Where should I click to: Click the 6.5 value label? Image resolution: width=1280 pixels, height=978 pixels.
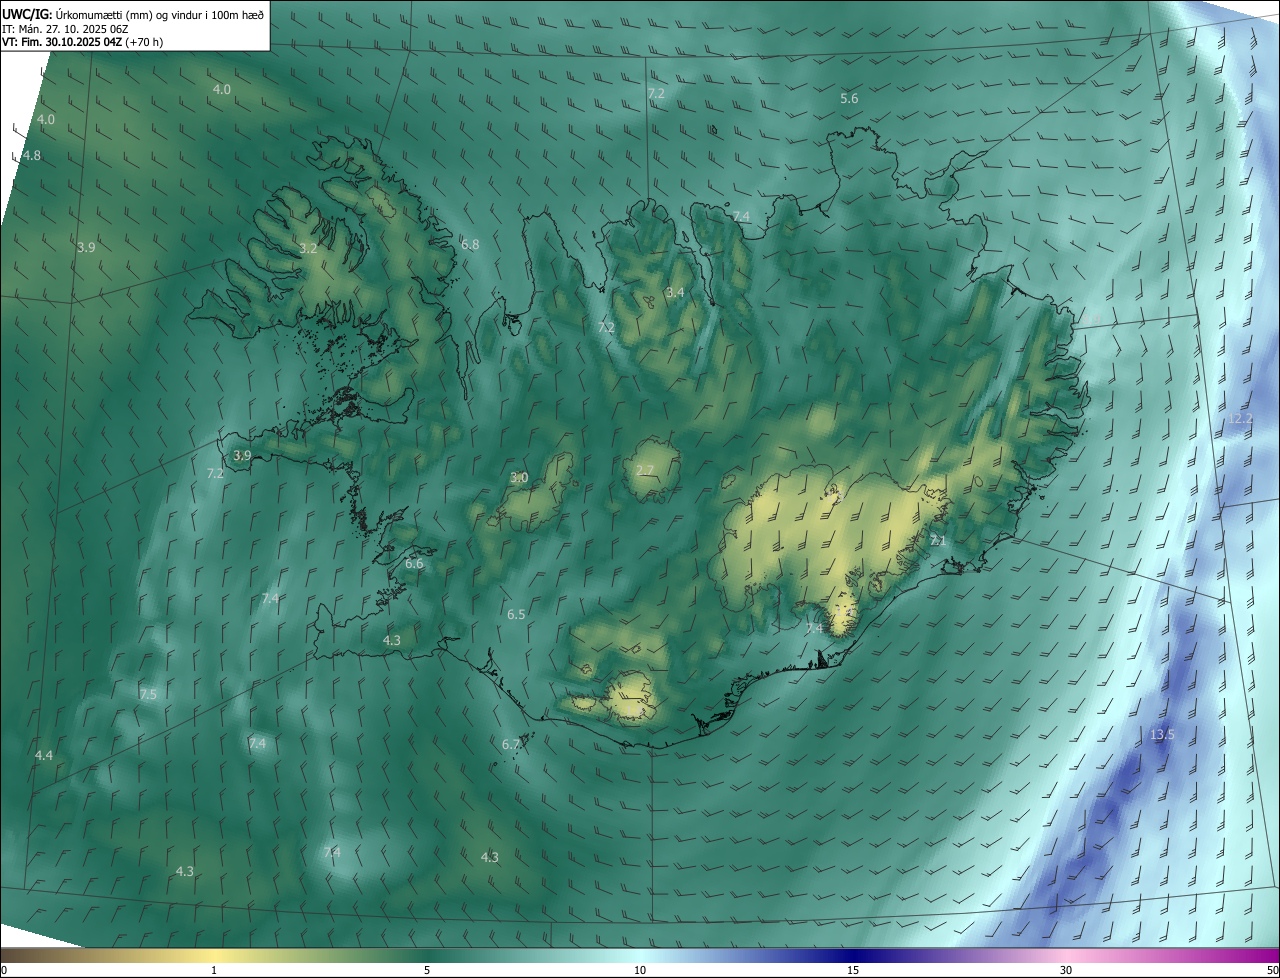(516, 615)
